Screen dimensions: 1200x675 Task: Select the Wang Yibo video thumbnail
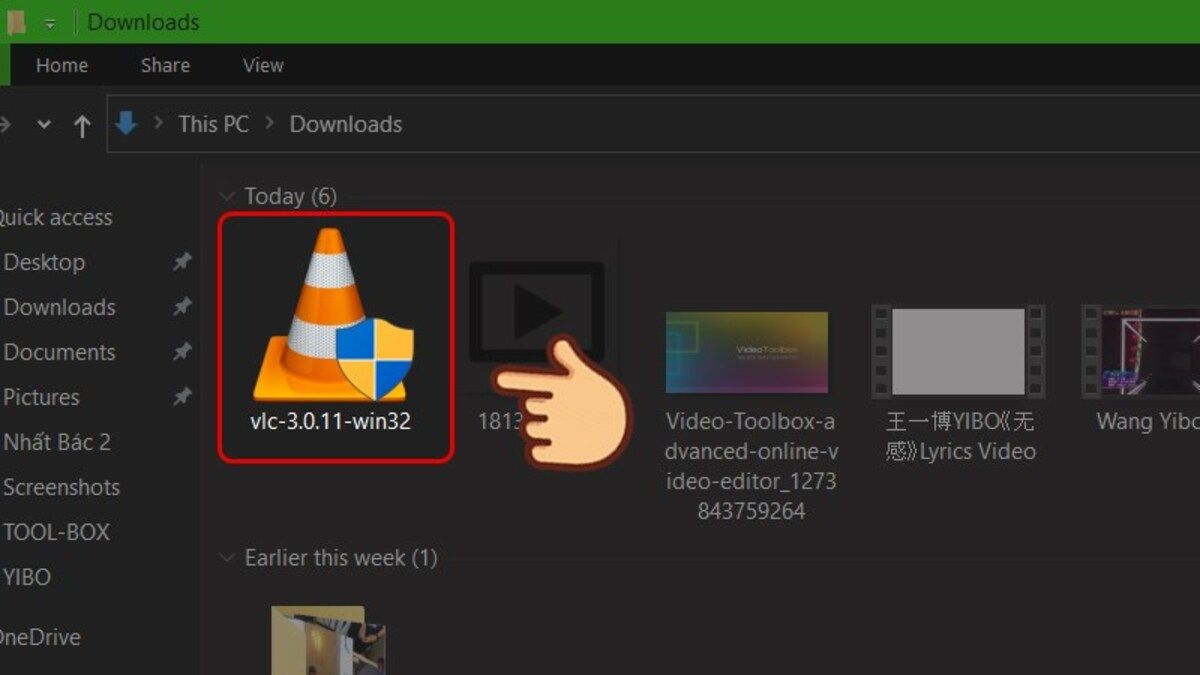1141,351
